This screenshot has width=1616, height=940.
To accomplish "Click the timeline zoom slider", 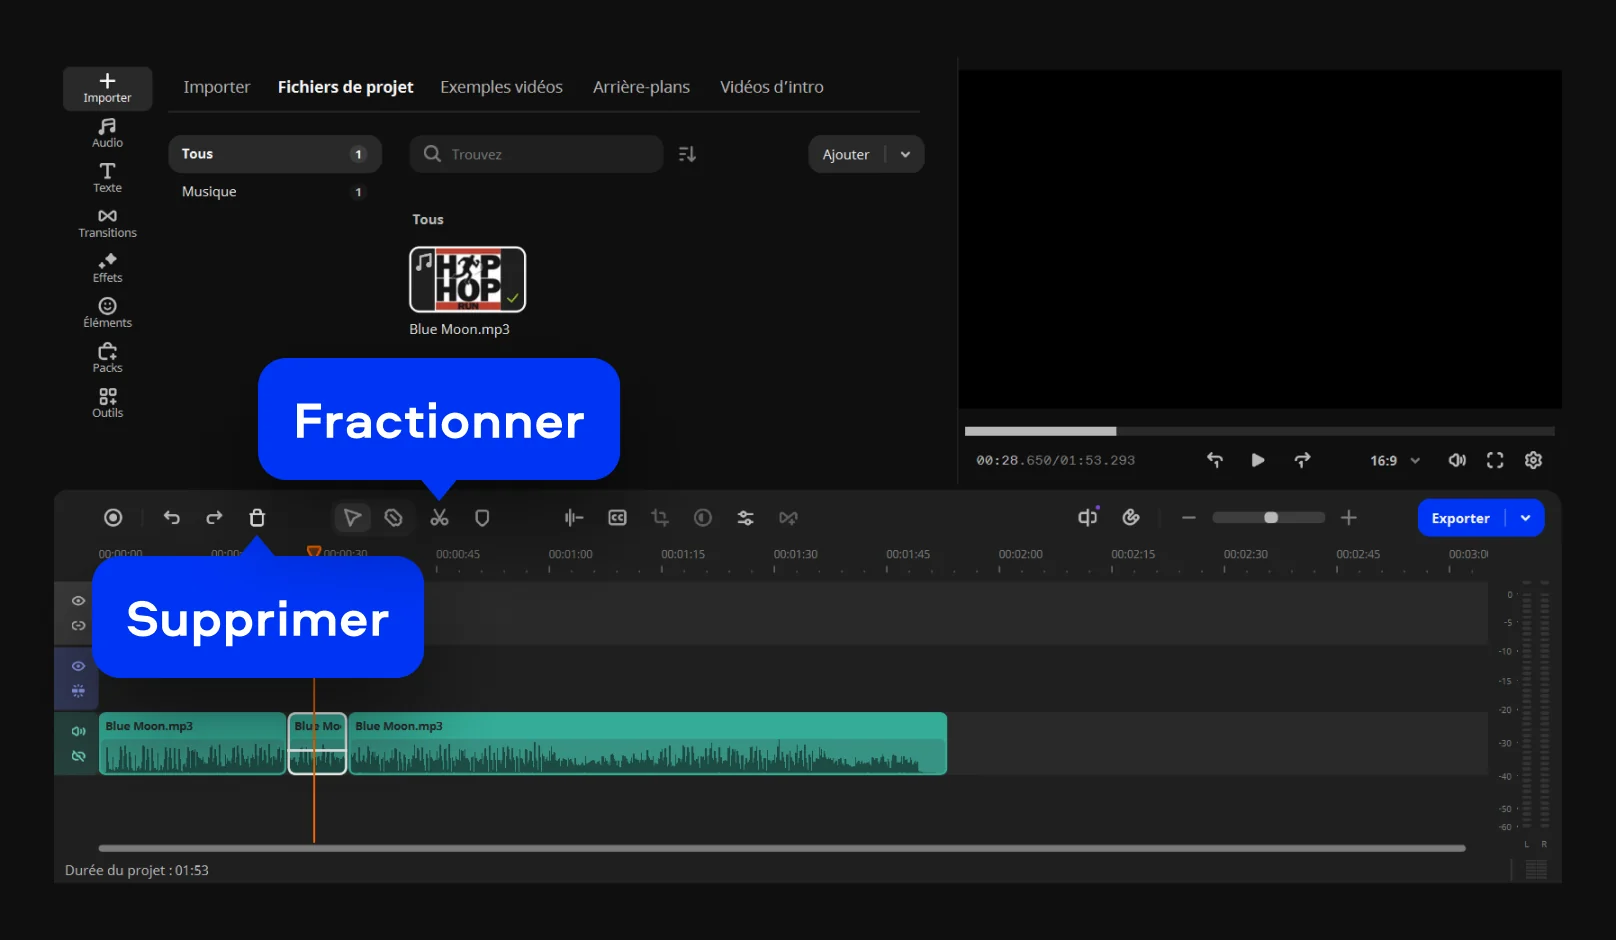I will pyautogui.click(x=1268, y=518).
